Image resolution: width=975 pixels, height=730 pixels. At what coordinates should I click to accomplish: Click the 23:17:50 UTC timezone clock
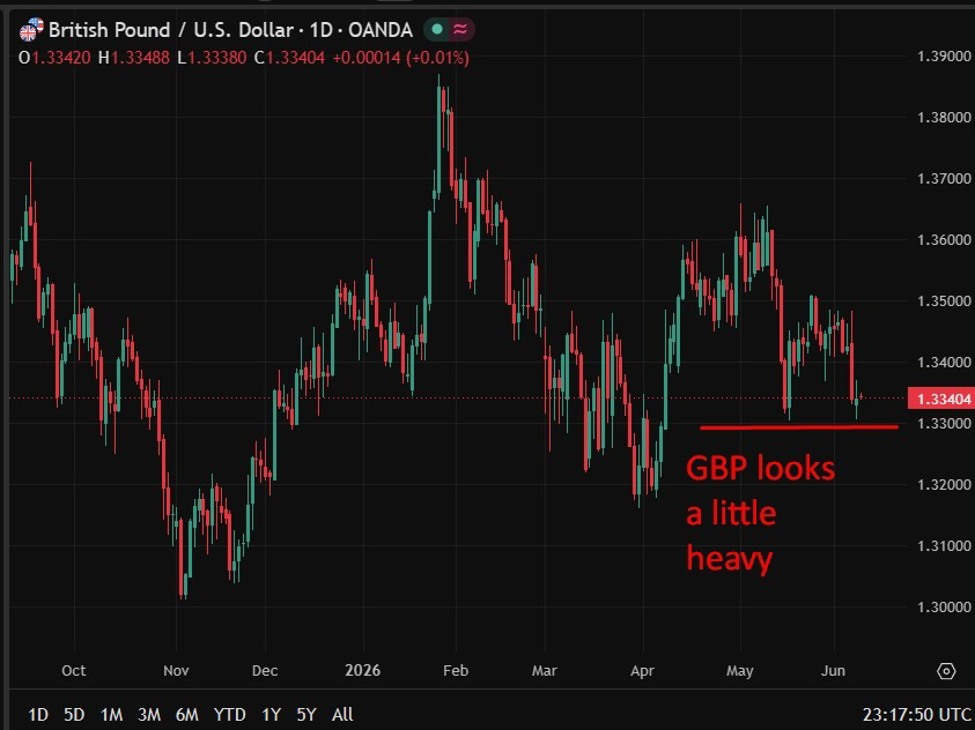tap(917, 714)
